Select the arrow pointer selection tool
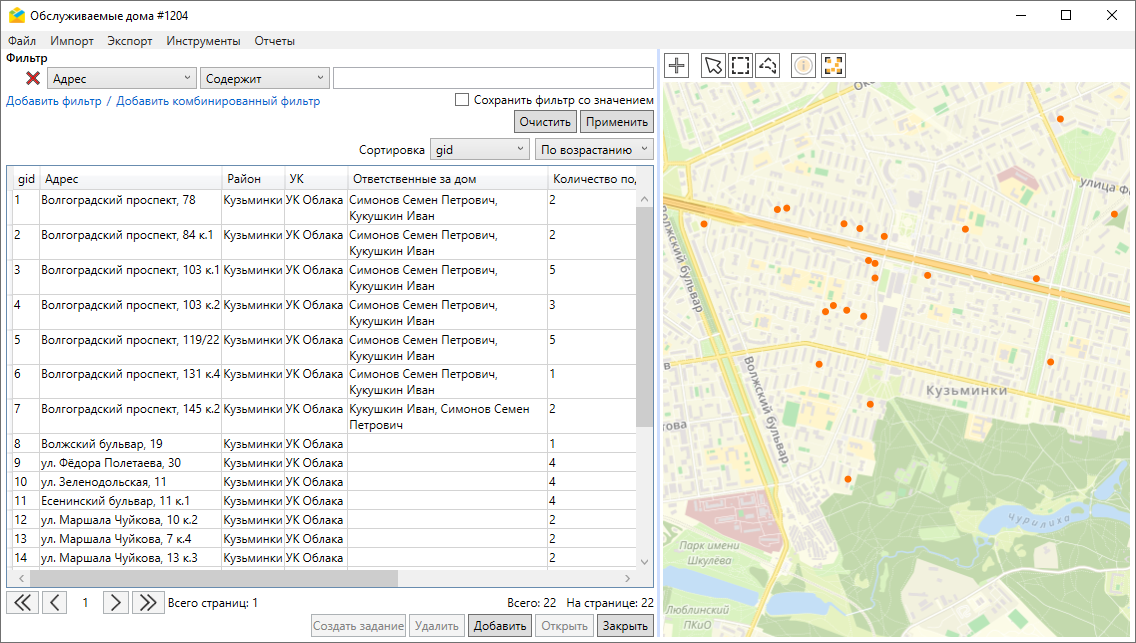Image resolution: width=1136 pixels, height=643 pixels. (713, 66)
